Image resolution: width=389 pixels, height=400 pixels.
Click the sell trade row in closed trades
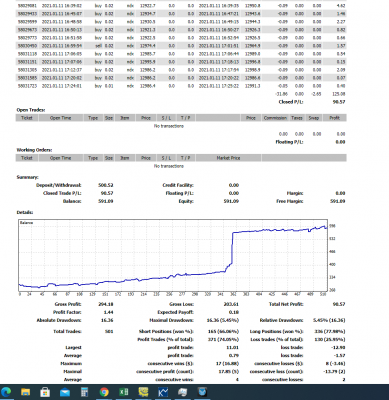(x=181, y=46)
